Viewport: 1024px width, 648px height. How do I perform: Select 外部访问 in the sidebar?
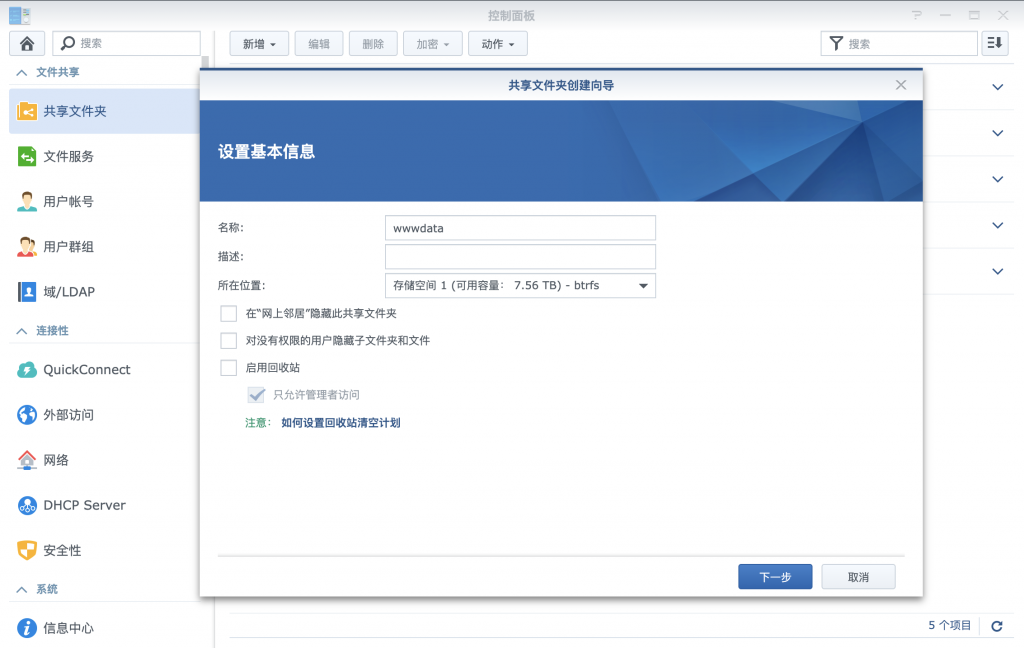point(68,415)
